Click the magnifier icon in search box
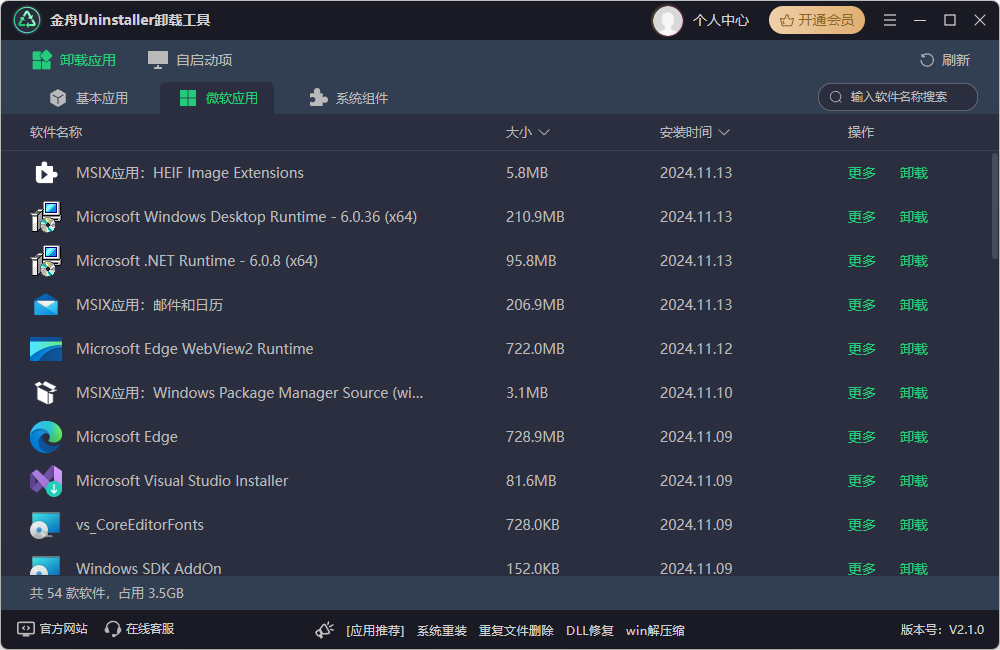Viewport: 1000px width, 650px height. 835,97
